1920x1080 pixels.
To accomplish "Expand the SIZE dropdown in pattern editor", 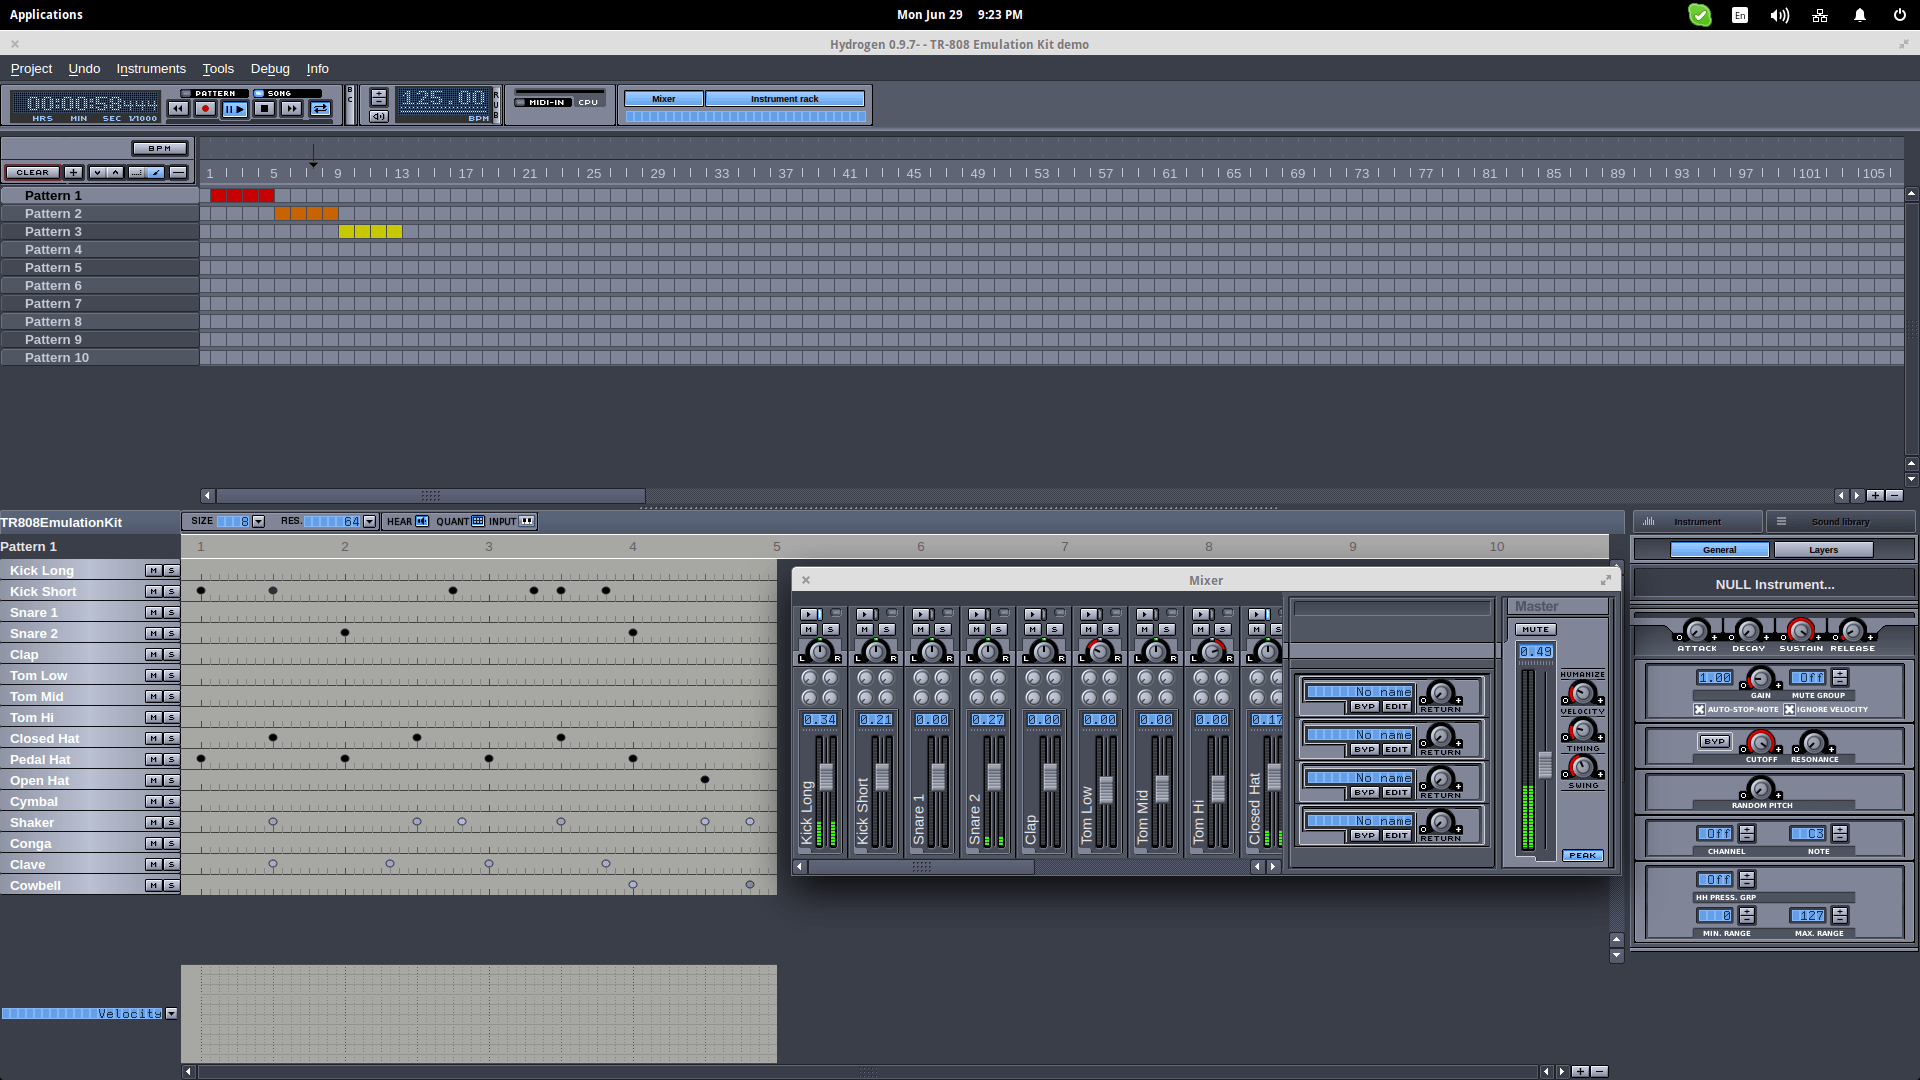I will pyautogui.click(x=258, y=521).
